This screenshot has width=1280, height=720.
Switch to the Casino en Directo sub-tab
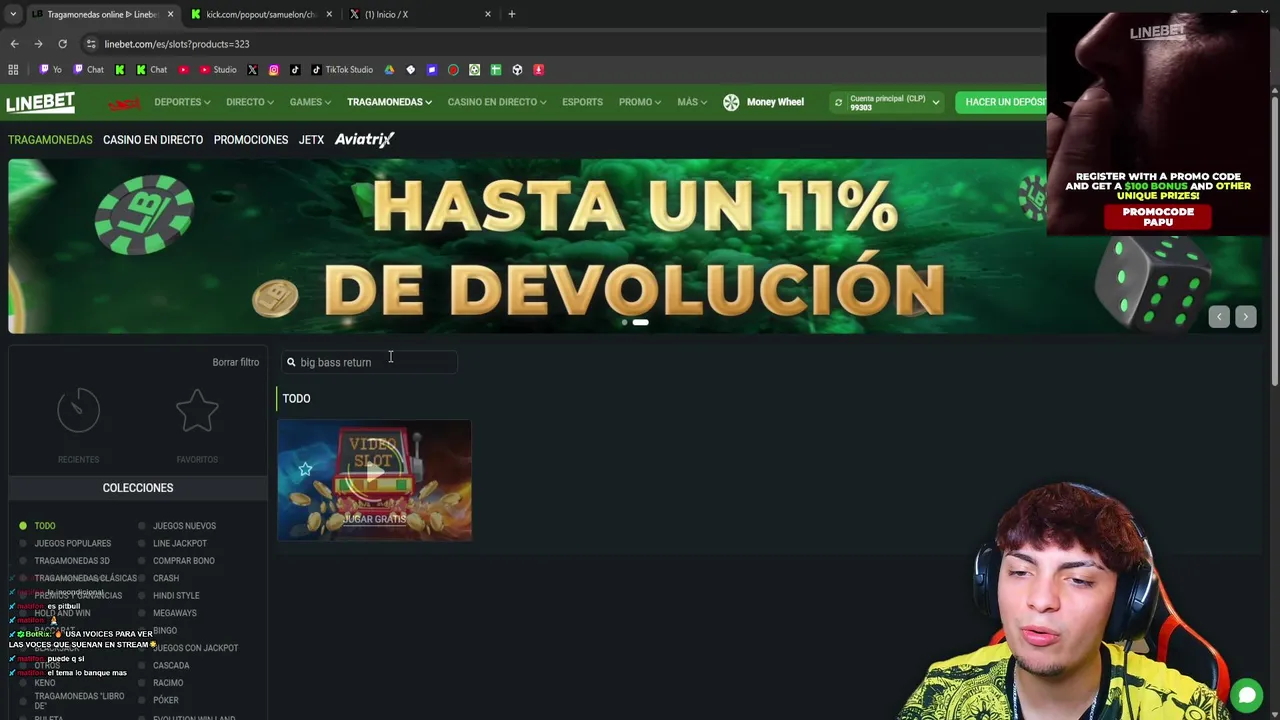point(153,140)
